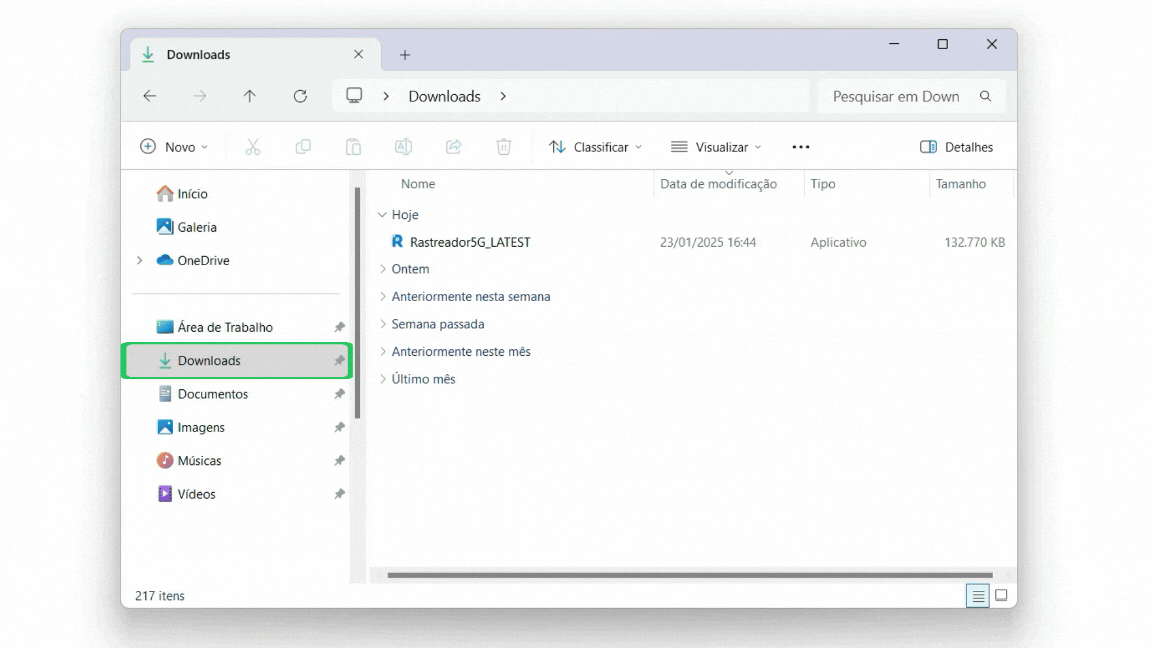The width and height of the screenshot is (1152, 648).
Task: Maximize the File Explorer window
Action: pyautogui.click(x=943, y=44)
